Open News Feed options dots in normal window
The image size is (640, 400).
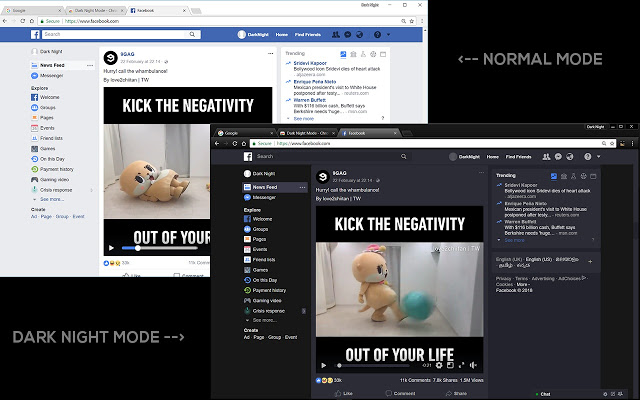pos(90,65)
